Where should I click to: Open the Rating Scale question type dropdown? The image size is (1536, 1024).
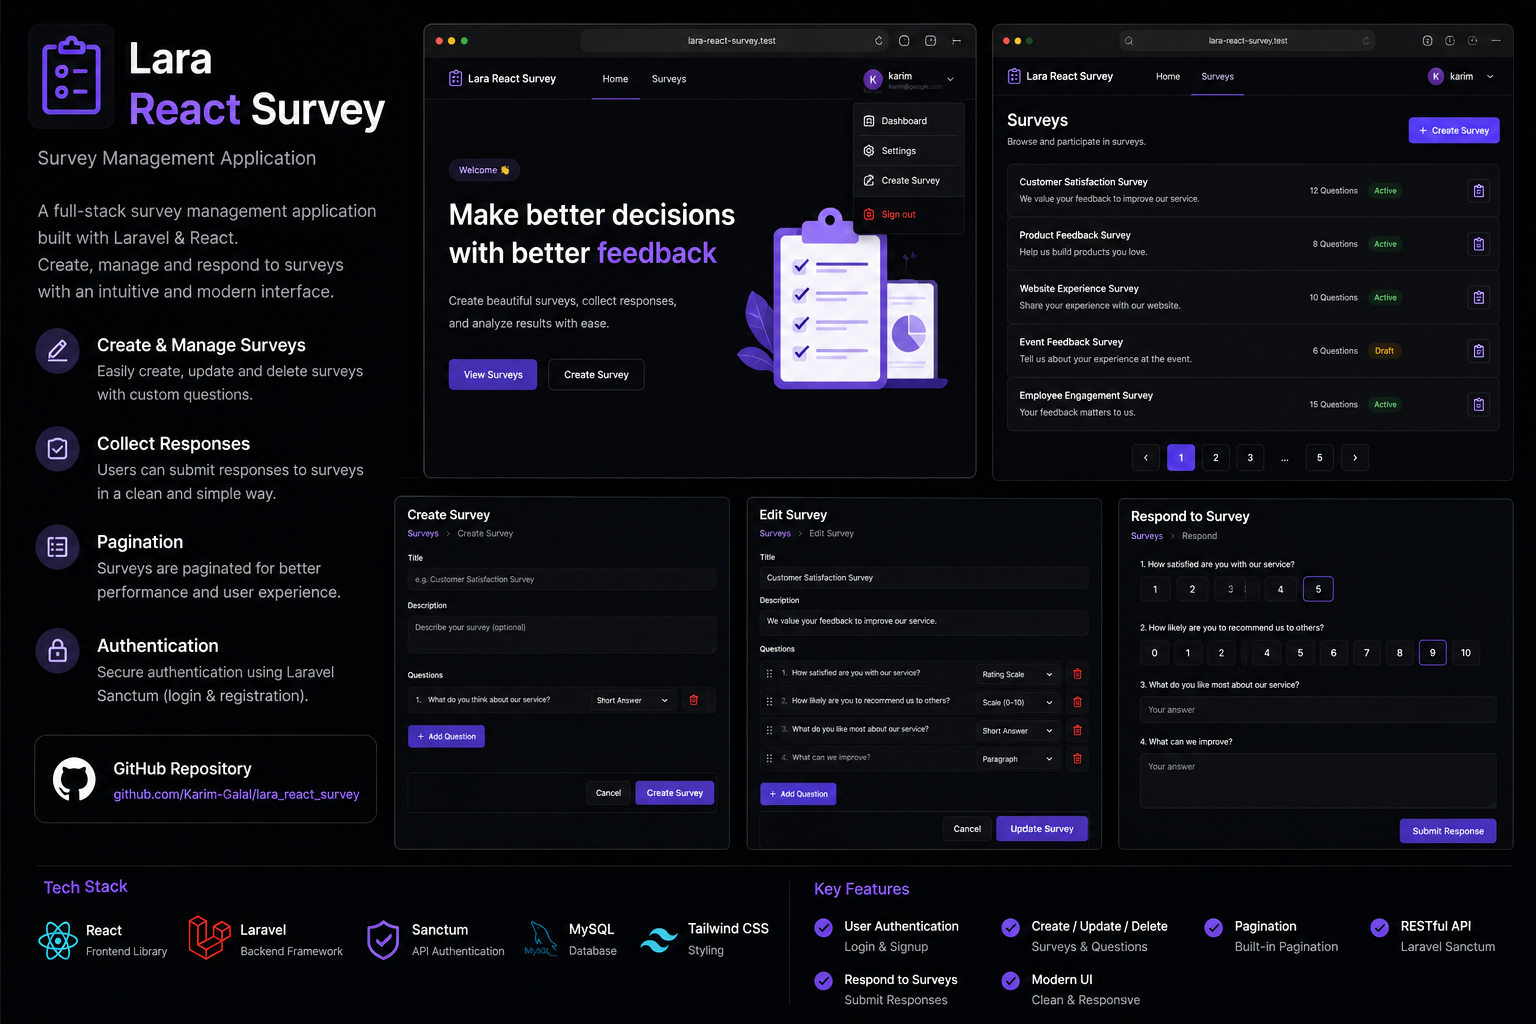tap(1017, 674)
